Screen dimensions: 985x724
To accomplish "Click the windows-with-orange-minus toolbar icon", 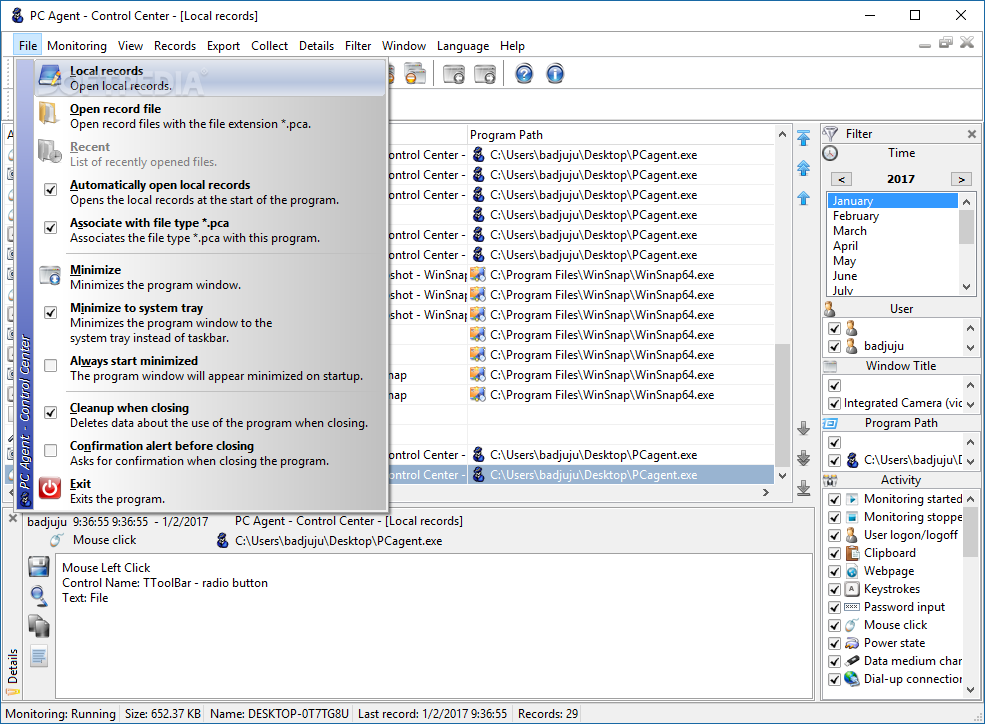I will coord(415,74).
